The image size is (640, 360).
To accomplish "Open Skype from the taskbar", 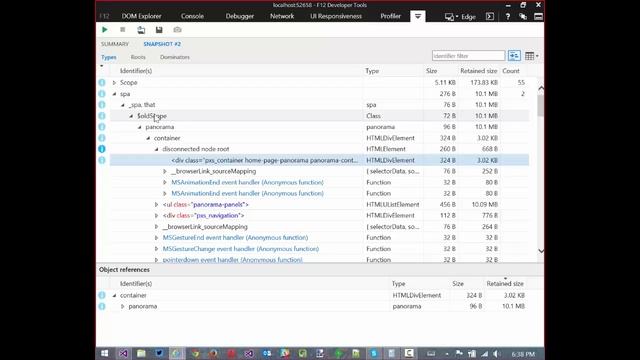I will tap(373, 353).
